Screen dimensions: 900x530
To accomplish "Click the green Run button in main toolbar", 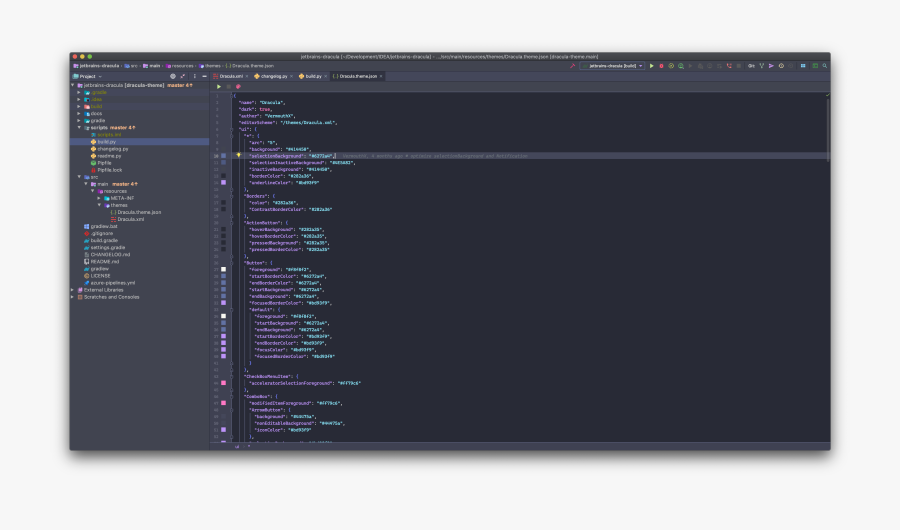I will coord(651,66).
